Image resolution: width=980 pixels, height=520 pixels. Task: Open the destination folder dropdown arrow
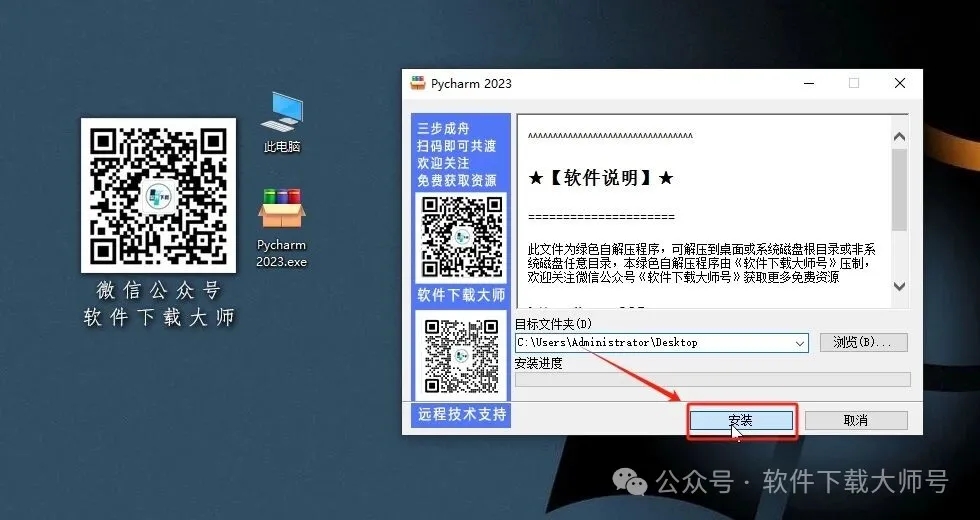coord(799,343)
